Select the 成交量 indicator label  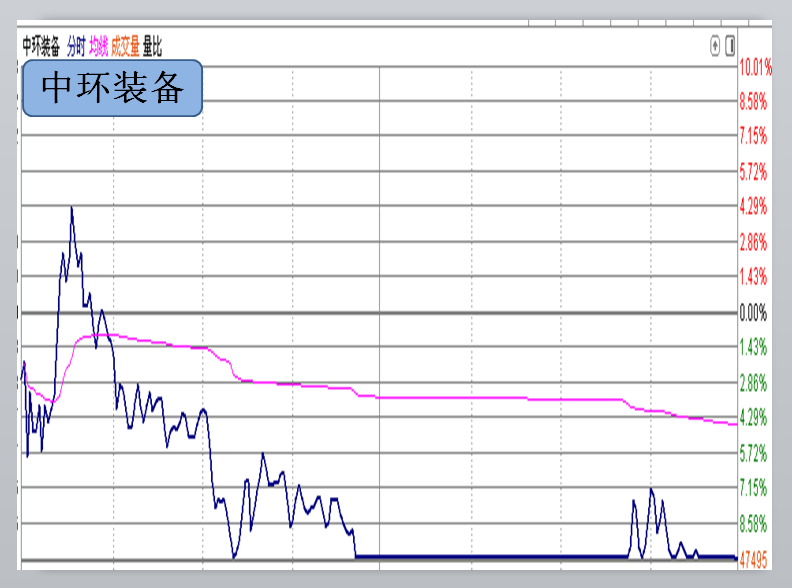coord(125,46)
